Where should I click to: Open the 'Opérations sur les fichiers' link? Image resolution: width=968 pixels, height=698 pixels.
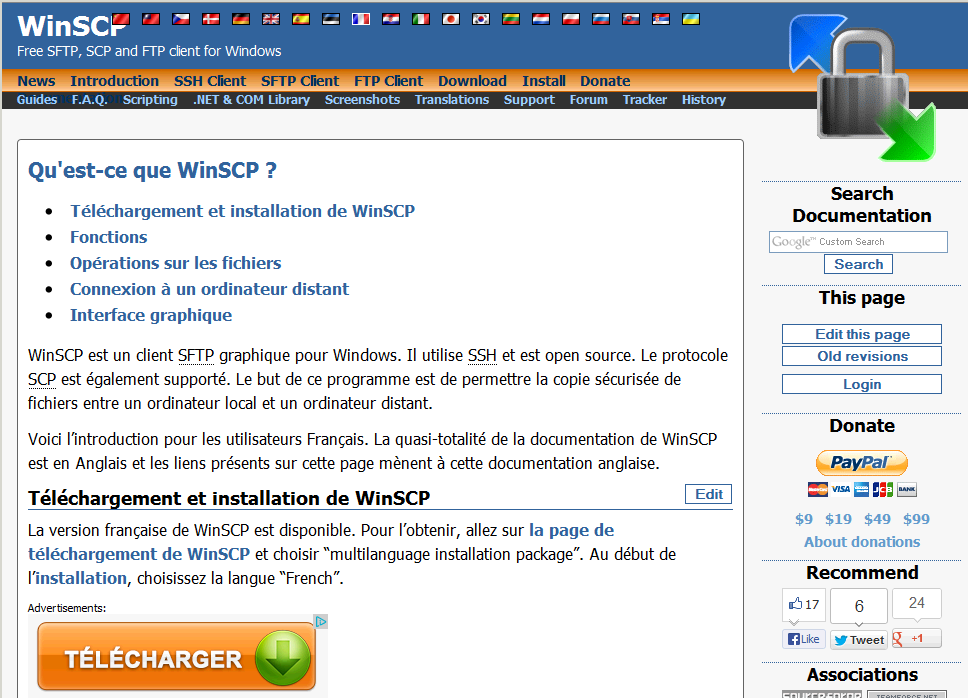click(x=175, y=263)
